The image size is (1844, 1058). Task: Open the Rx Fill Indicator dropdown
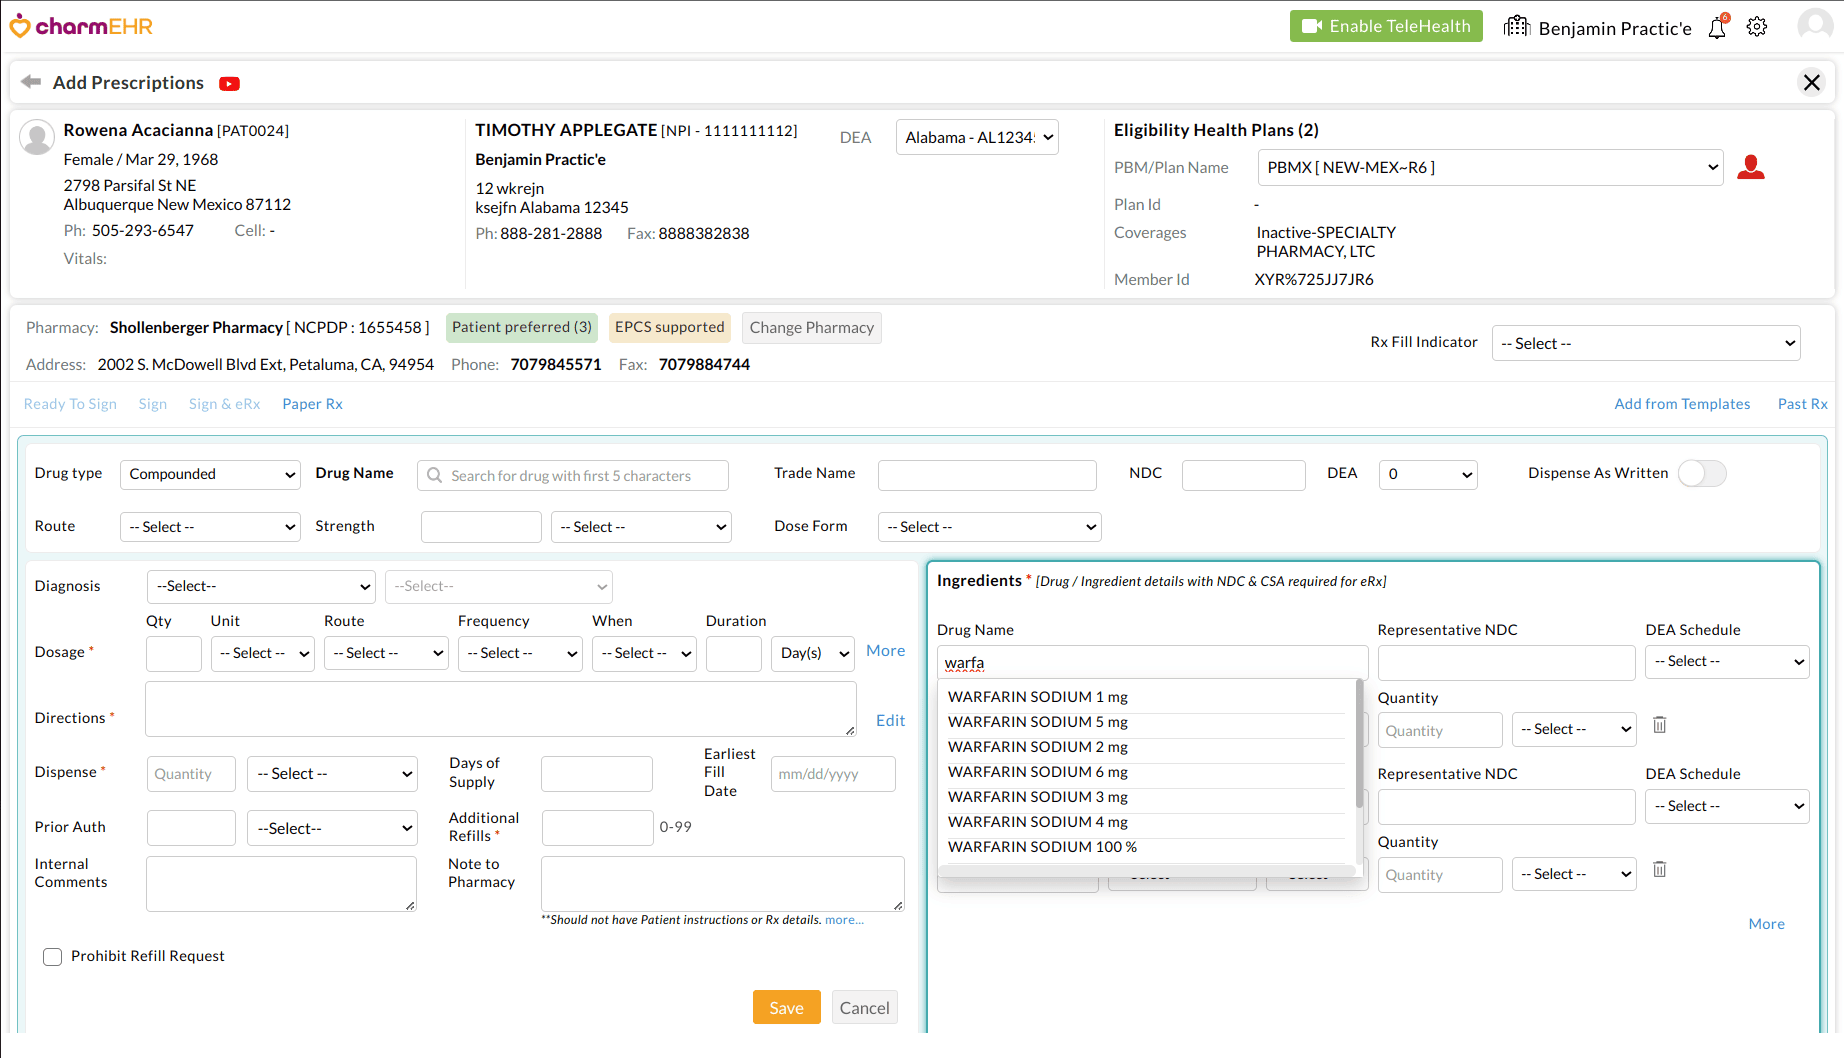[1645, 344]
